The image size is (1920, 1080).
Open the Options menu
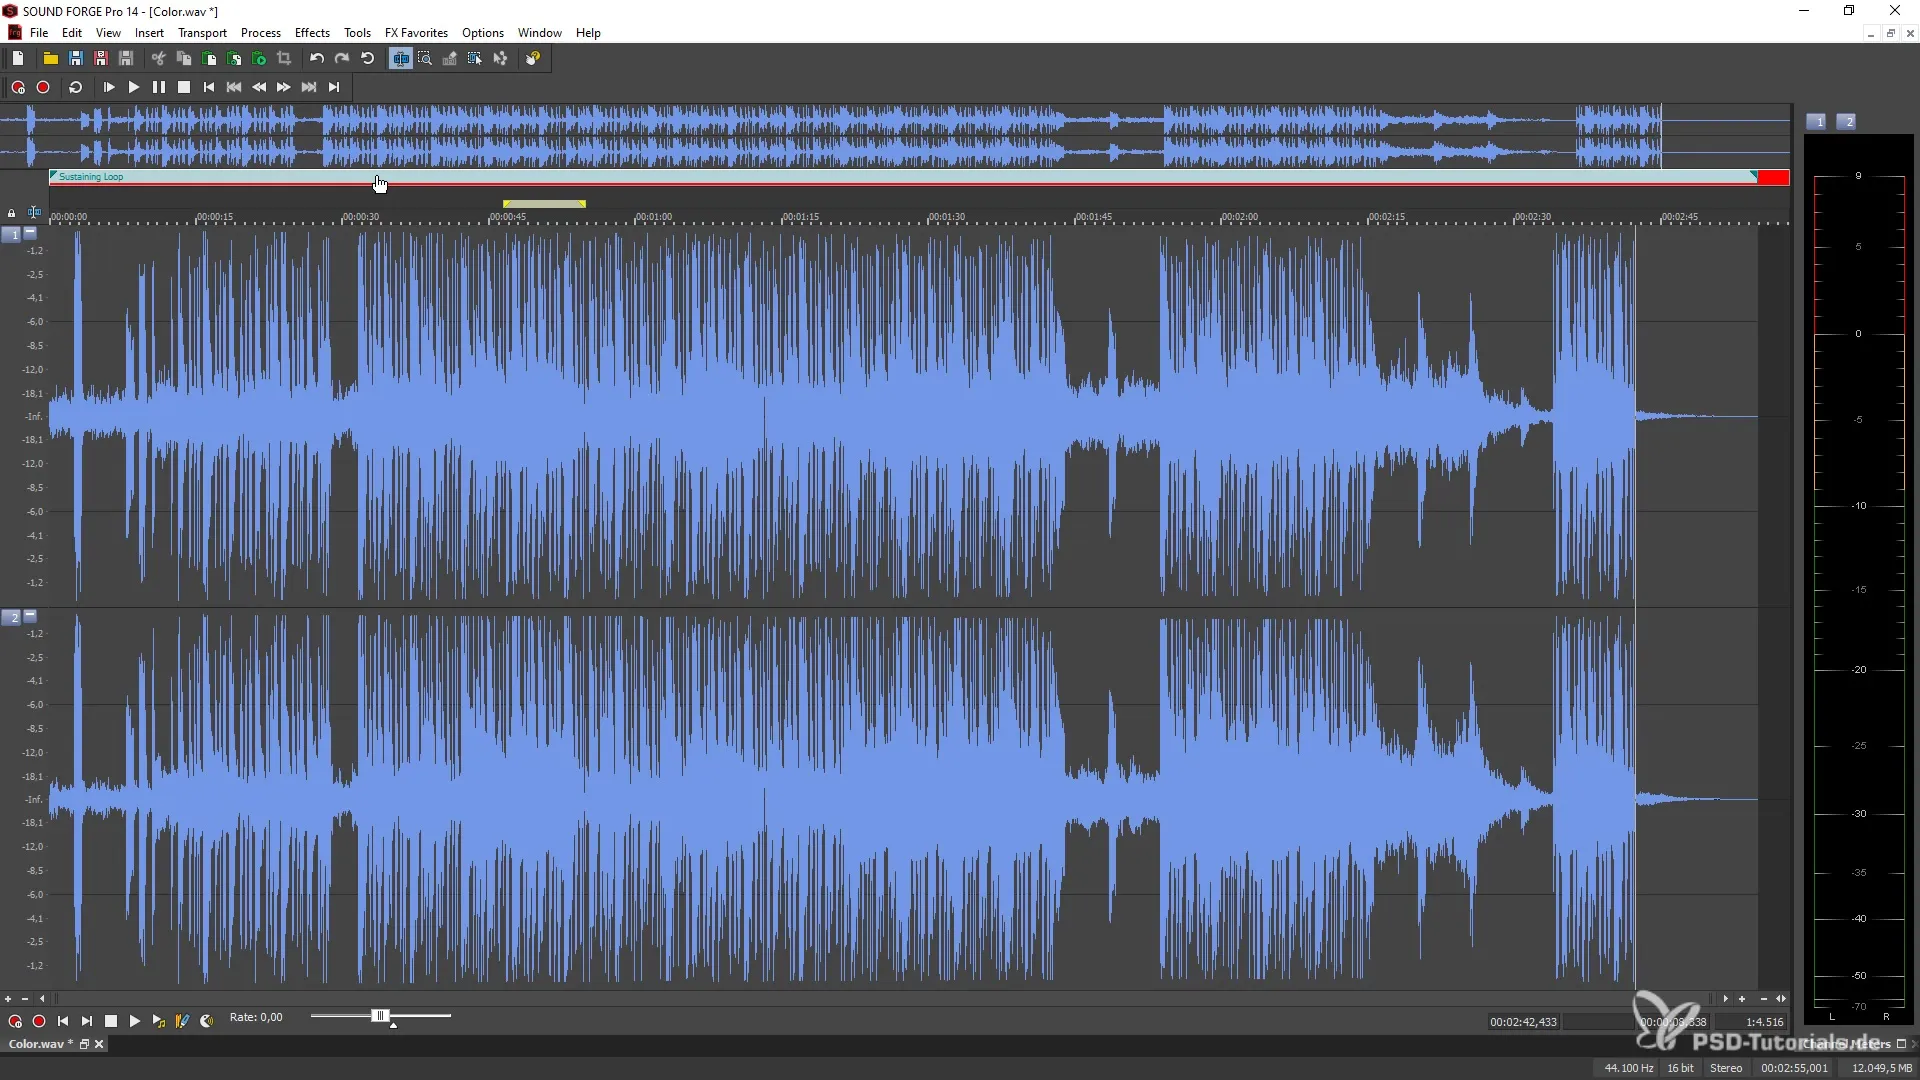(x=483, y=32)
